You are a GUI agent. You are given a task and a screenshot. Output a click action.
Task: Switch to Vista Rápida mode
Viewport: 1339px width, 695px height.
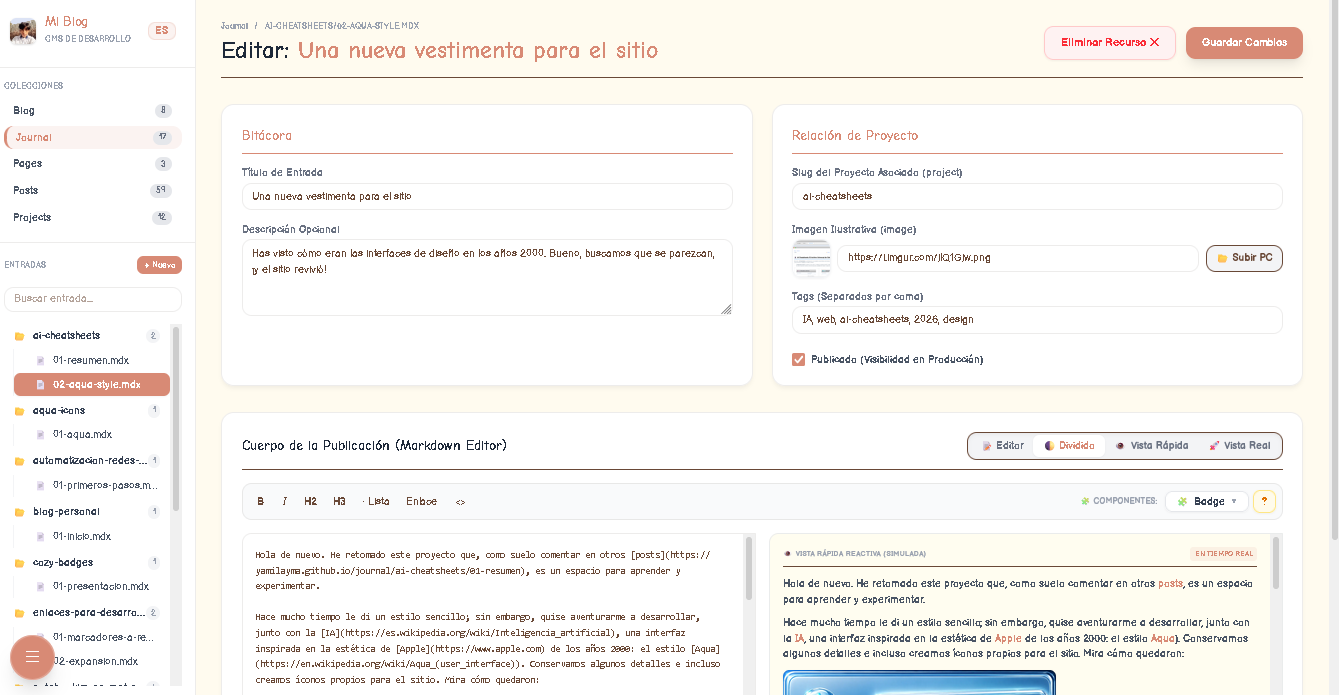point(1152,446)
